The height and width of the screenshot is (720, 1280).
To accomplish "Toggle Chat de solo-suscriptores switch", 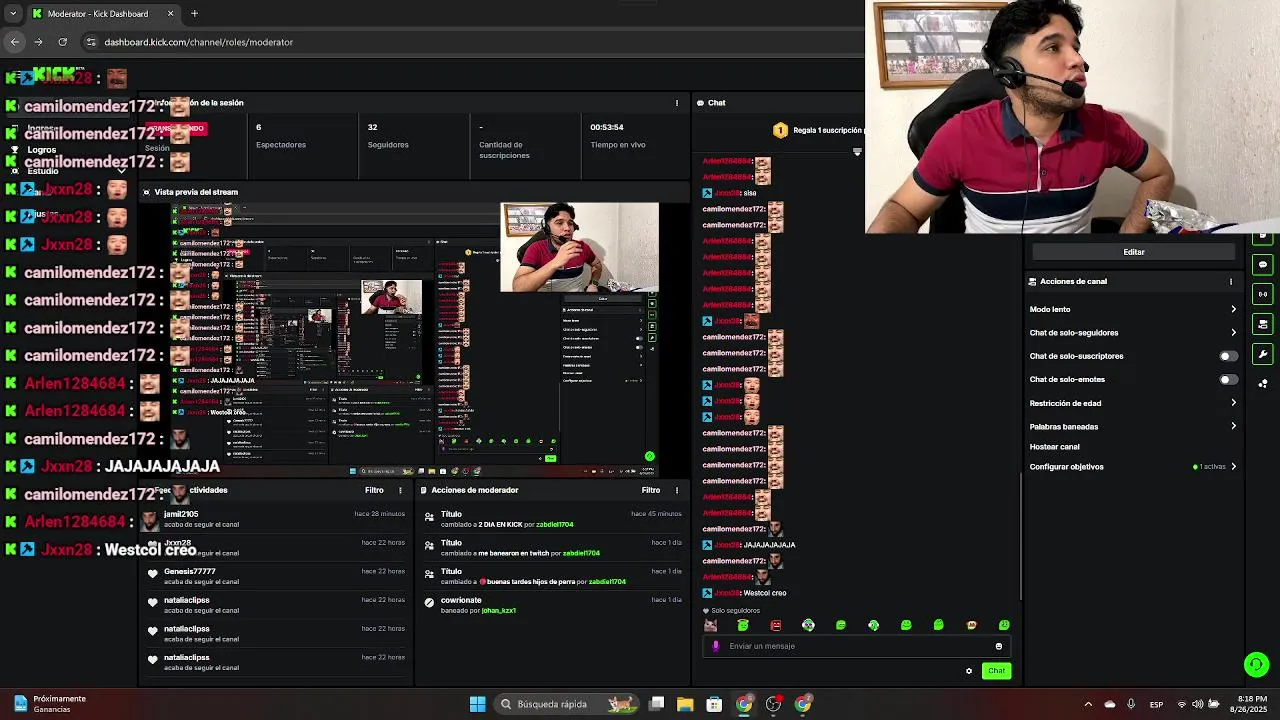I will coord(1228,356).
